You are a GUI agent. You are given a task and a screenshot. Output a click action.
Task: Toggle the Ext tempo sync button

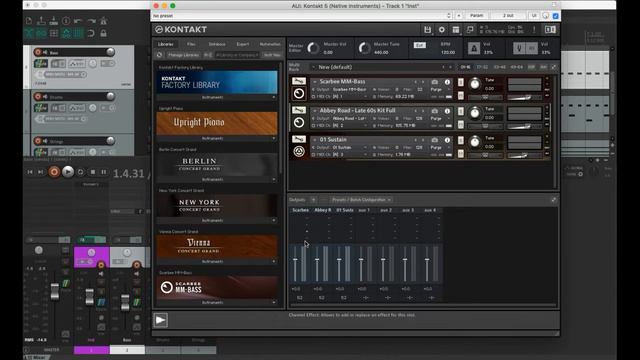point(419,45)
